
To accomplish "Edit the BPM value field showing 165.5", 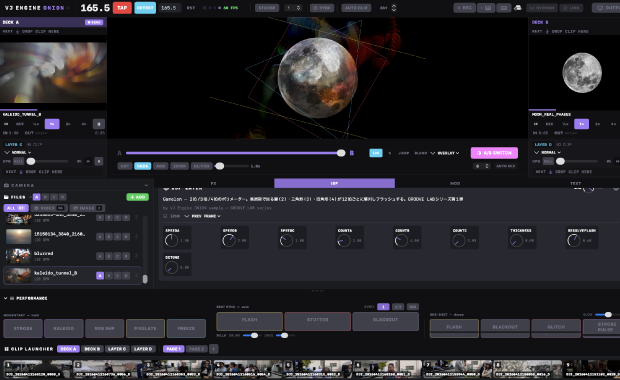I will click(x=170, y=8).
